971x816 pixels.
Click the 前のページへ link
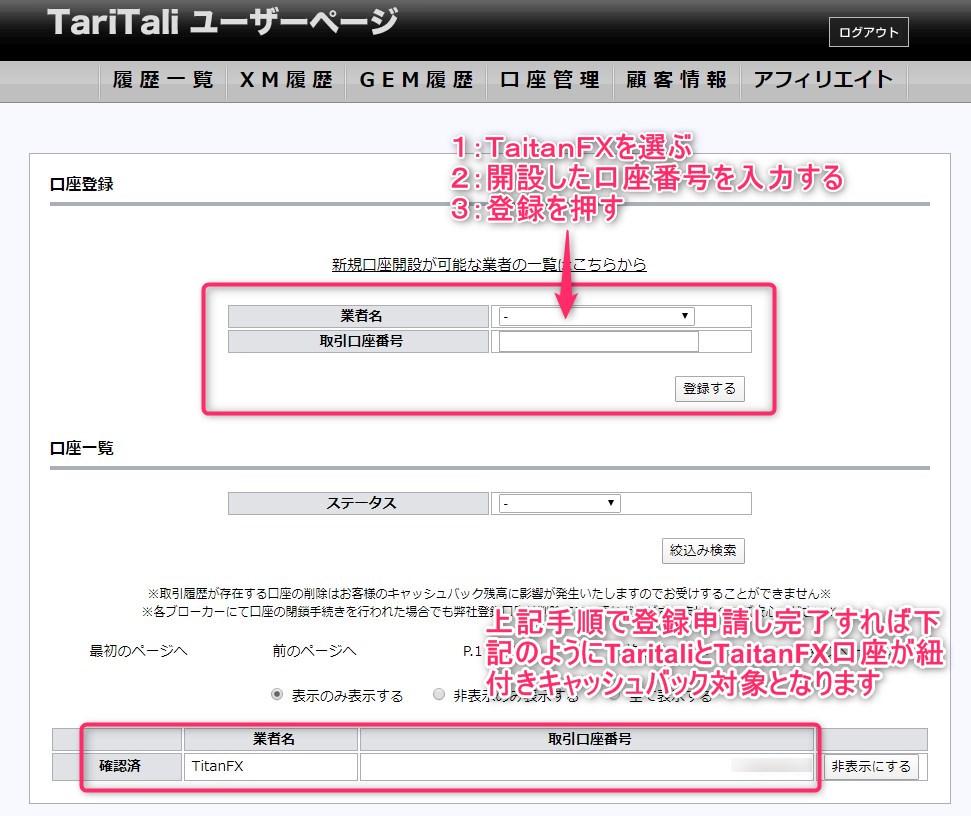point(314,651)
